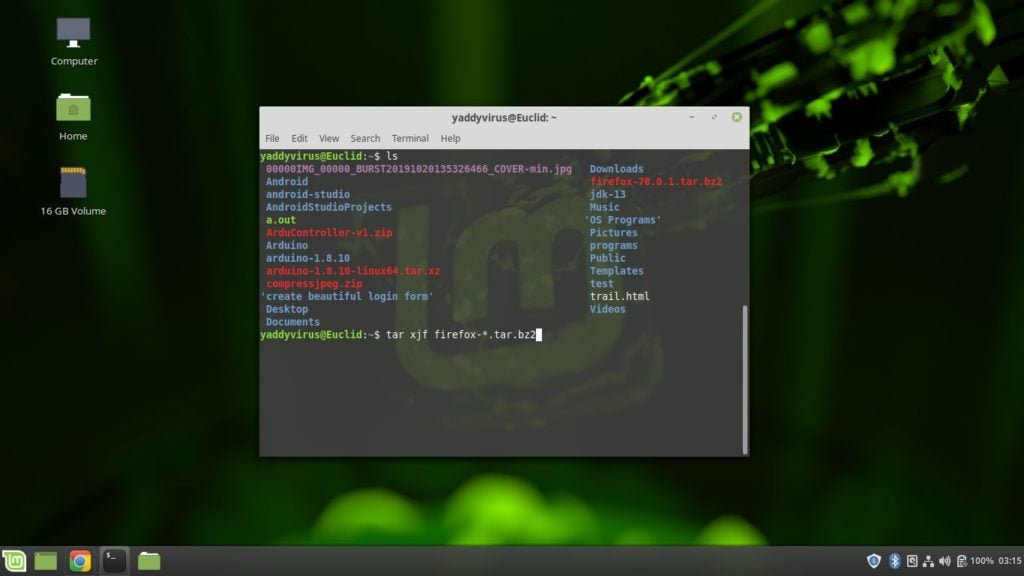Click the removable drives tray icon

pyautogui.click(x=912, y=561)
